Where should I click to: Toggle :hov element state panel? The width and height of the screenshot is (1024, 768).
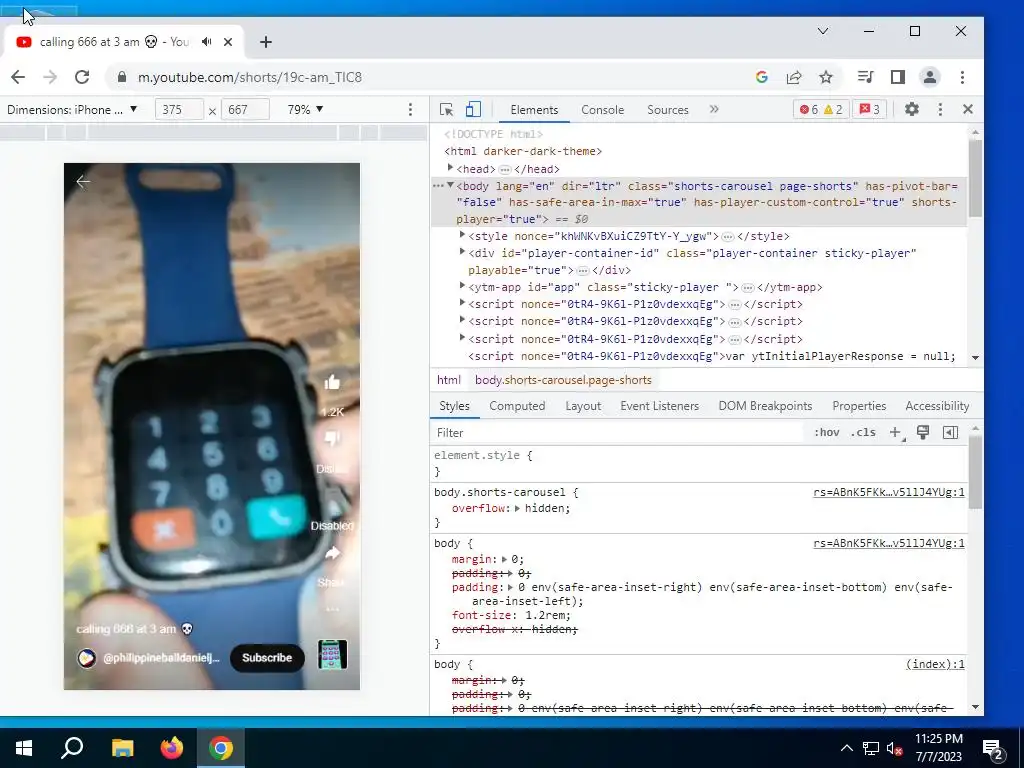pos(826,432)
